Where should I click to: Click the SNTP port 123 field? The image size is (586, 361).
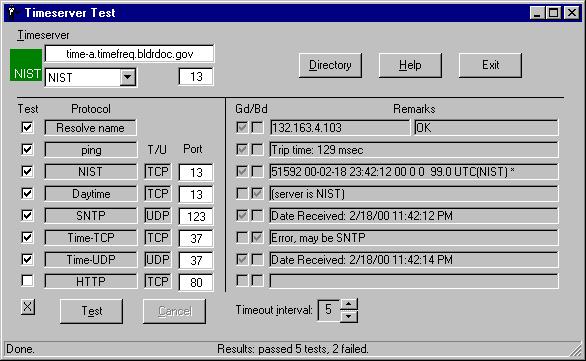click(x=196, y=216)
